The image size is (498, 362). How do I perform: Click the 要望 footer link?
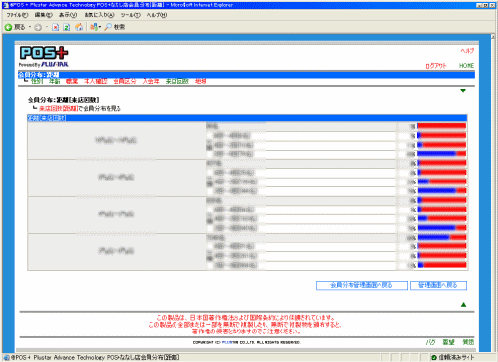coord(448,342)
